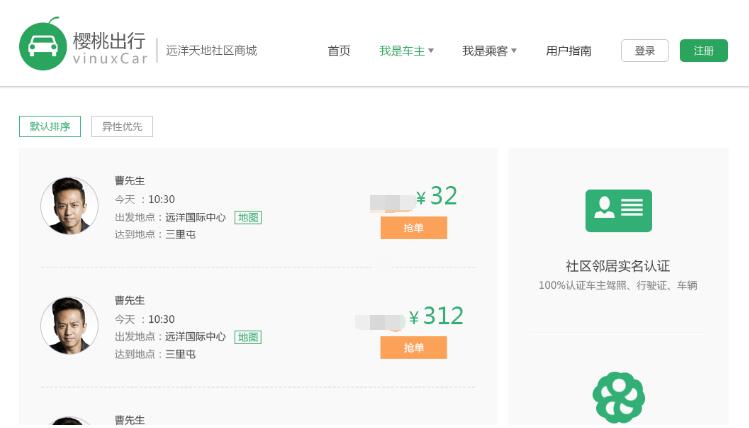749x428 pixels.
Task: Open 用户指南 user guide
Action: pos(568,51)
